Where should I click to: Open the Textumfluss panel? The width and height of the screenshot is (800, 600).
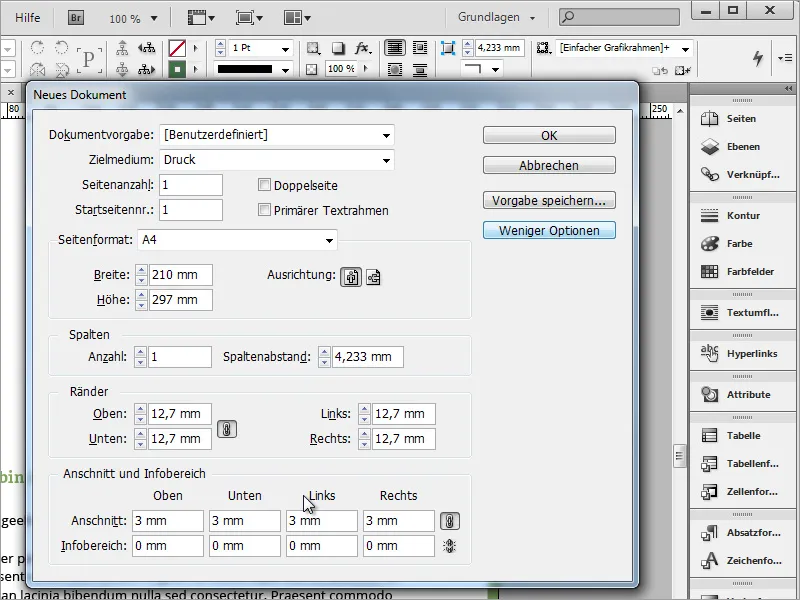(742, 313)
